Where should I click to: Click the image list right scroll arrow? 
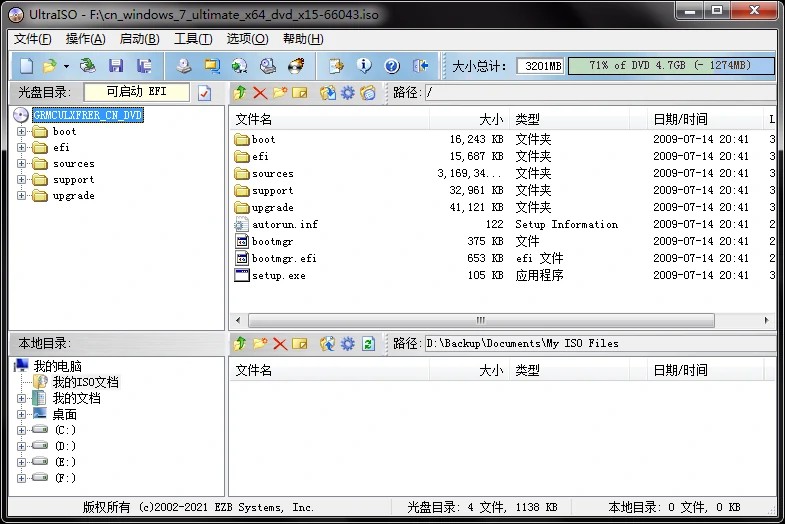(766, 320)
